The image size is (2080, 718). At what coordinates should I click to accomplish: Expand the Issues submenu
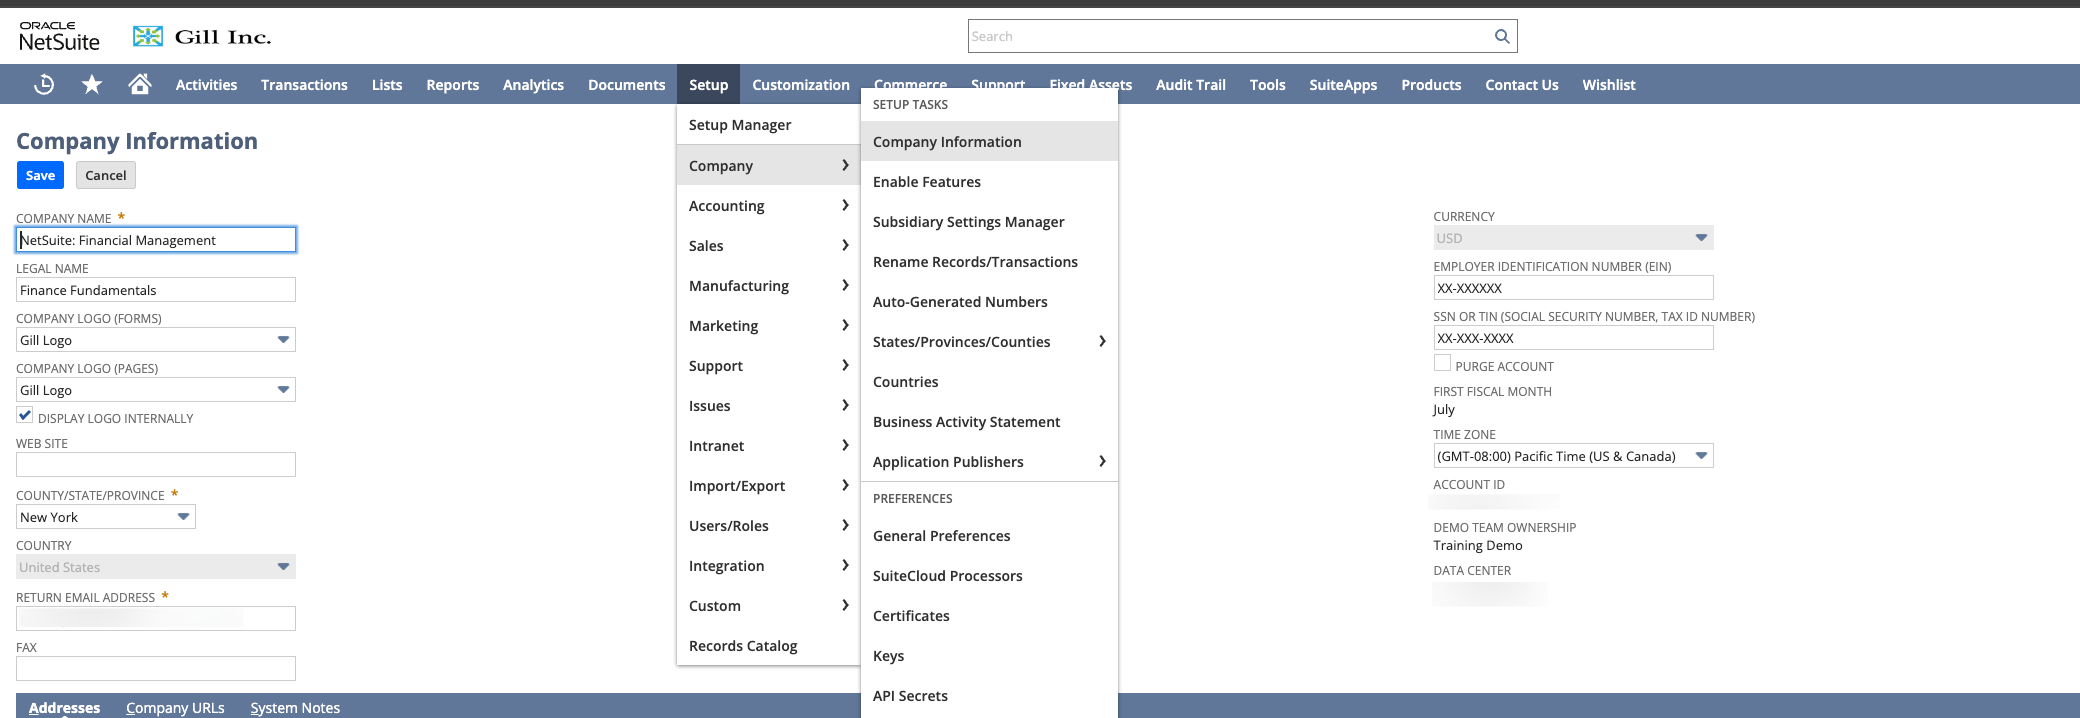pos(768,405)
